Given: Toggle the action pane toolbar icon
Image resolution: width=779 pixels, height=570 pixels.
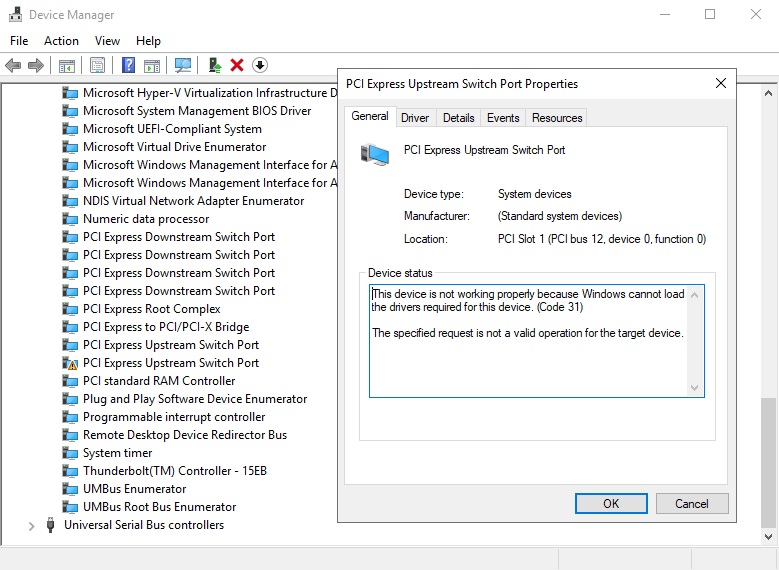Looking at the screenshot, I should 152,65.
